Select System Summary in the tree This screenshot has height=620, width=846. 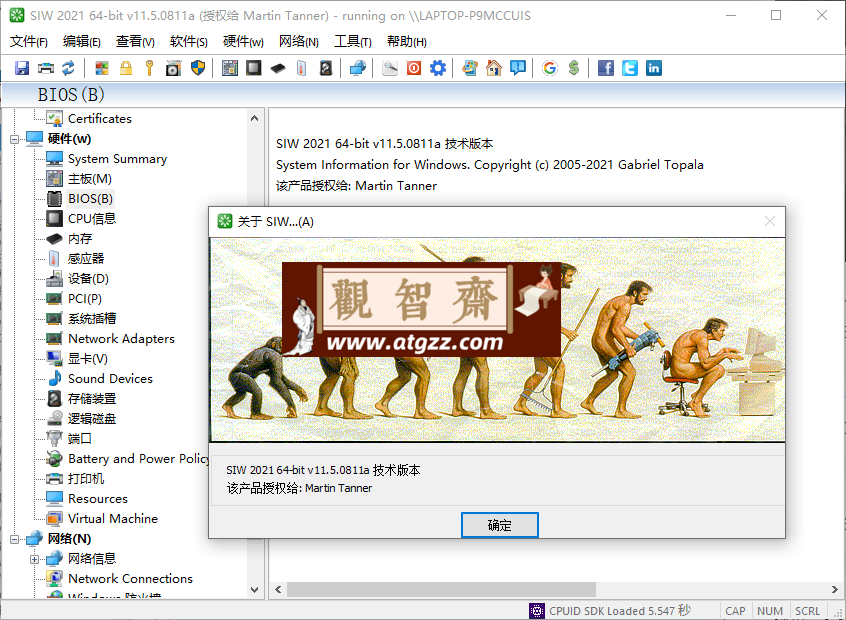118,159
